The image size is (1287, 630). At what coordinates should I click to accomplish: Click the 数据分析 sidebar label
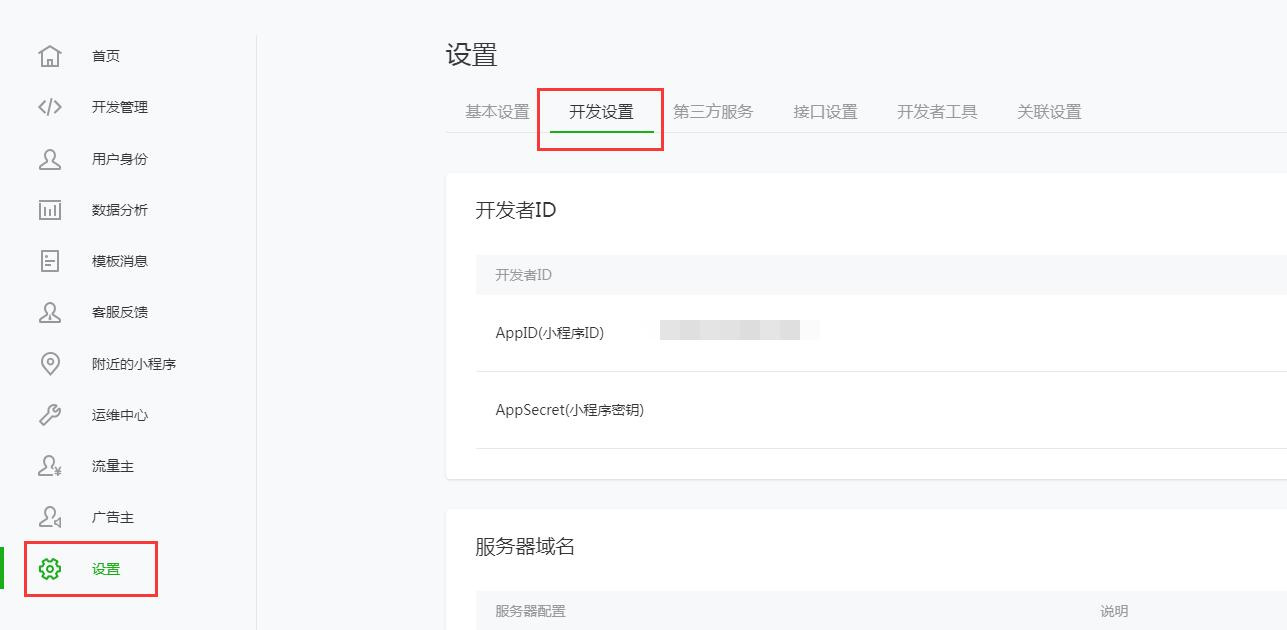(x=120, y=210)
